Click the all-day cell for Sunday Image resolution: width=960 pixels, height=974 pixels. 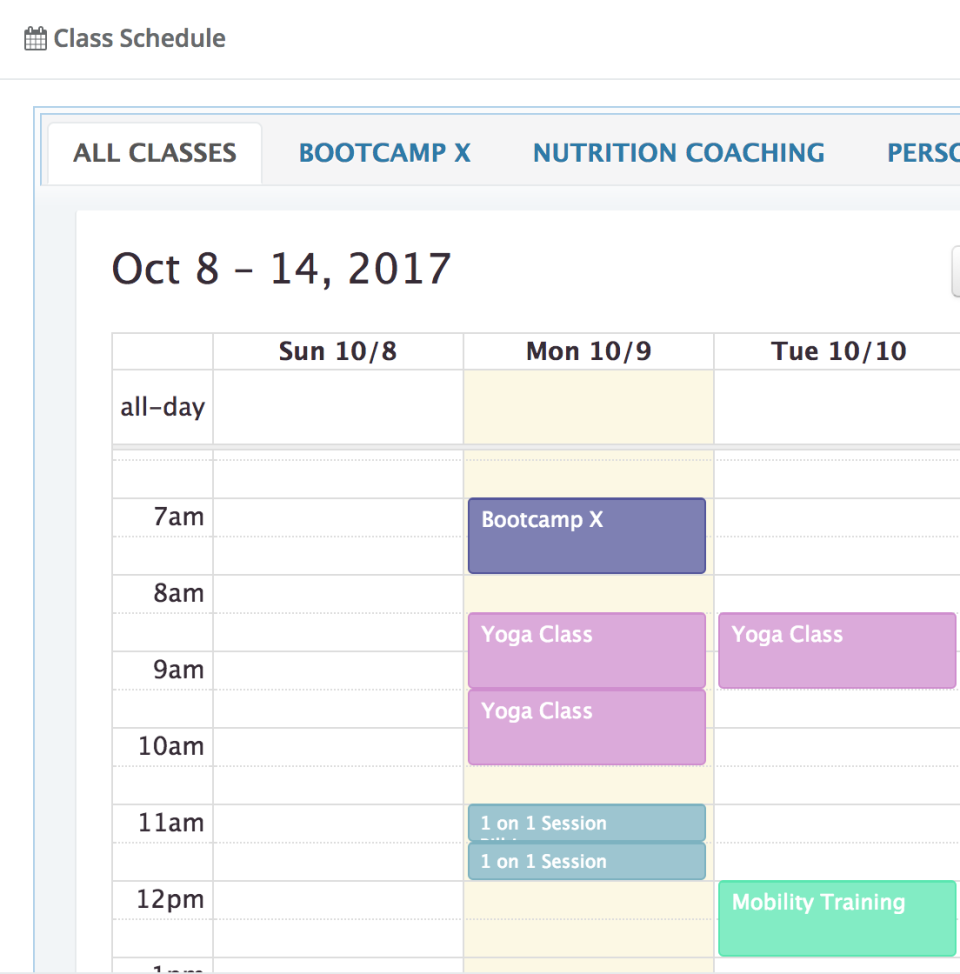[x=338, y=407]
